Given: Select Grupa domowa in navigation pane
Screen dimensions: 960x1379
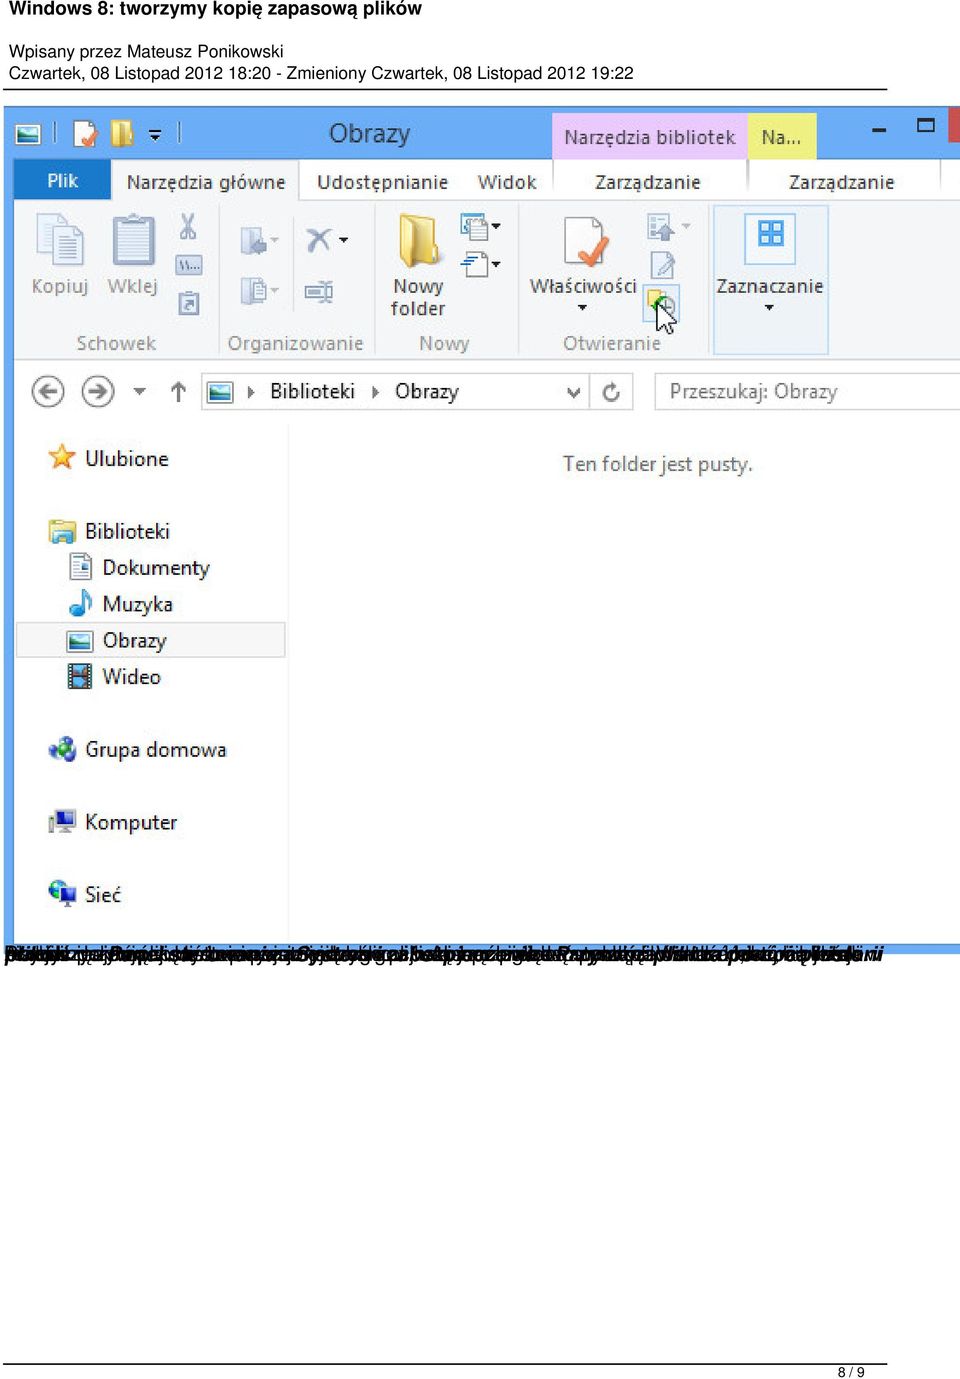Looking at the screenshot, I should (138, 749).
